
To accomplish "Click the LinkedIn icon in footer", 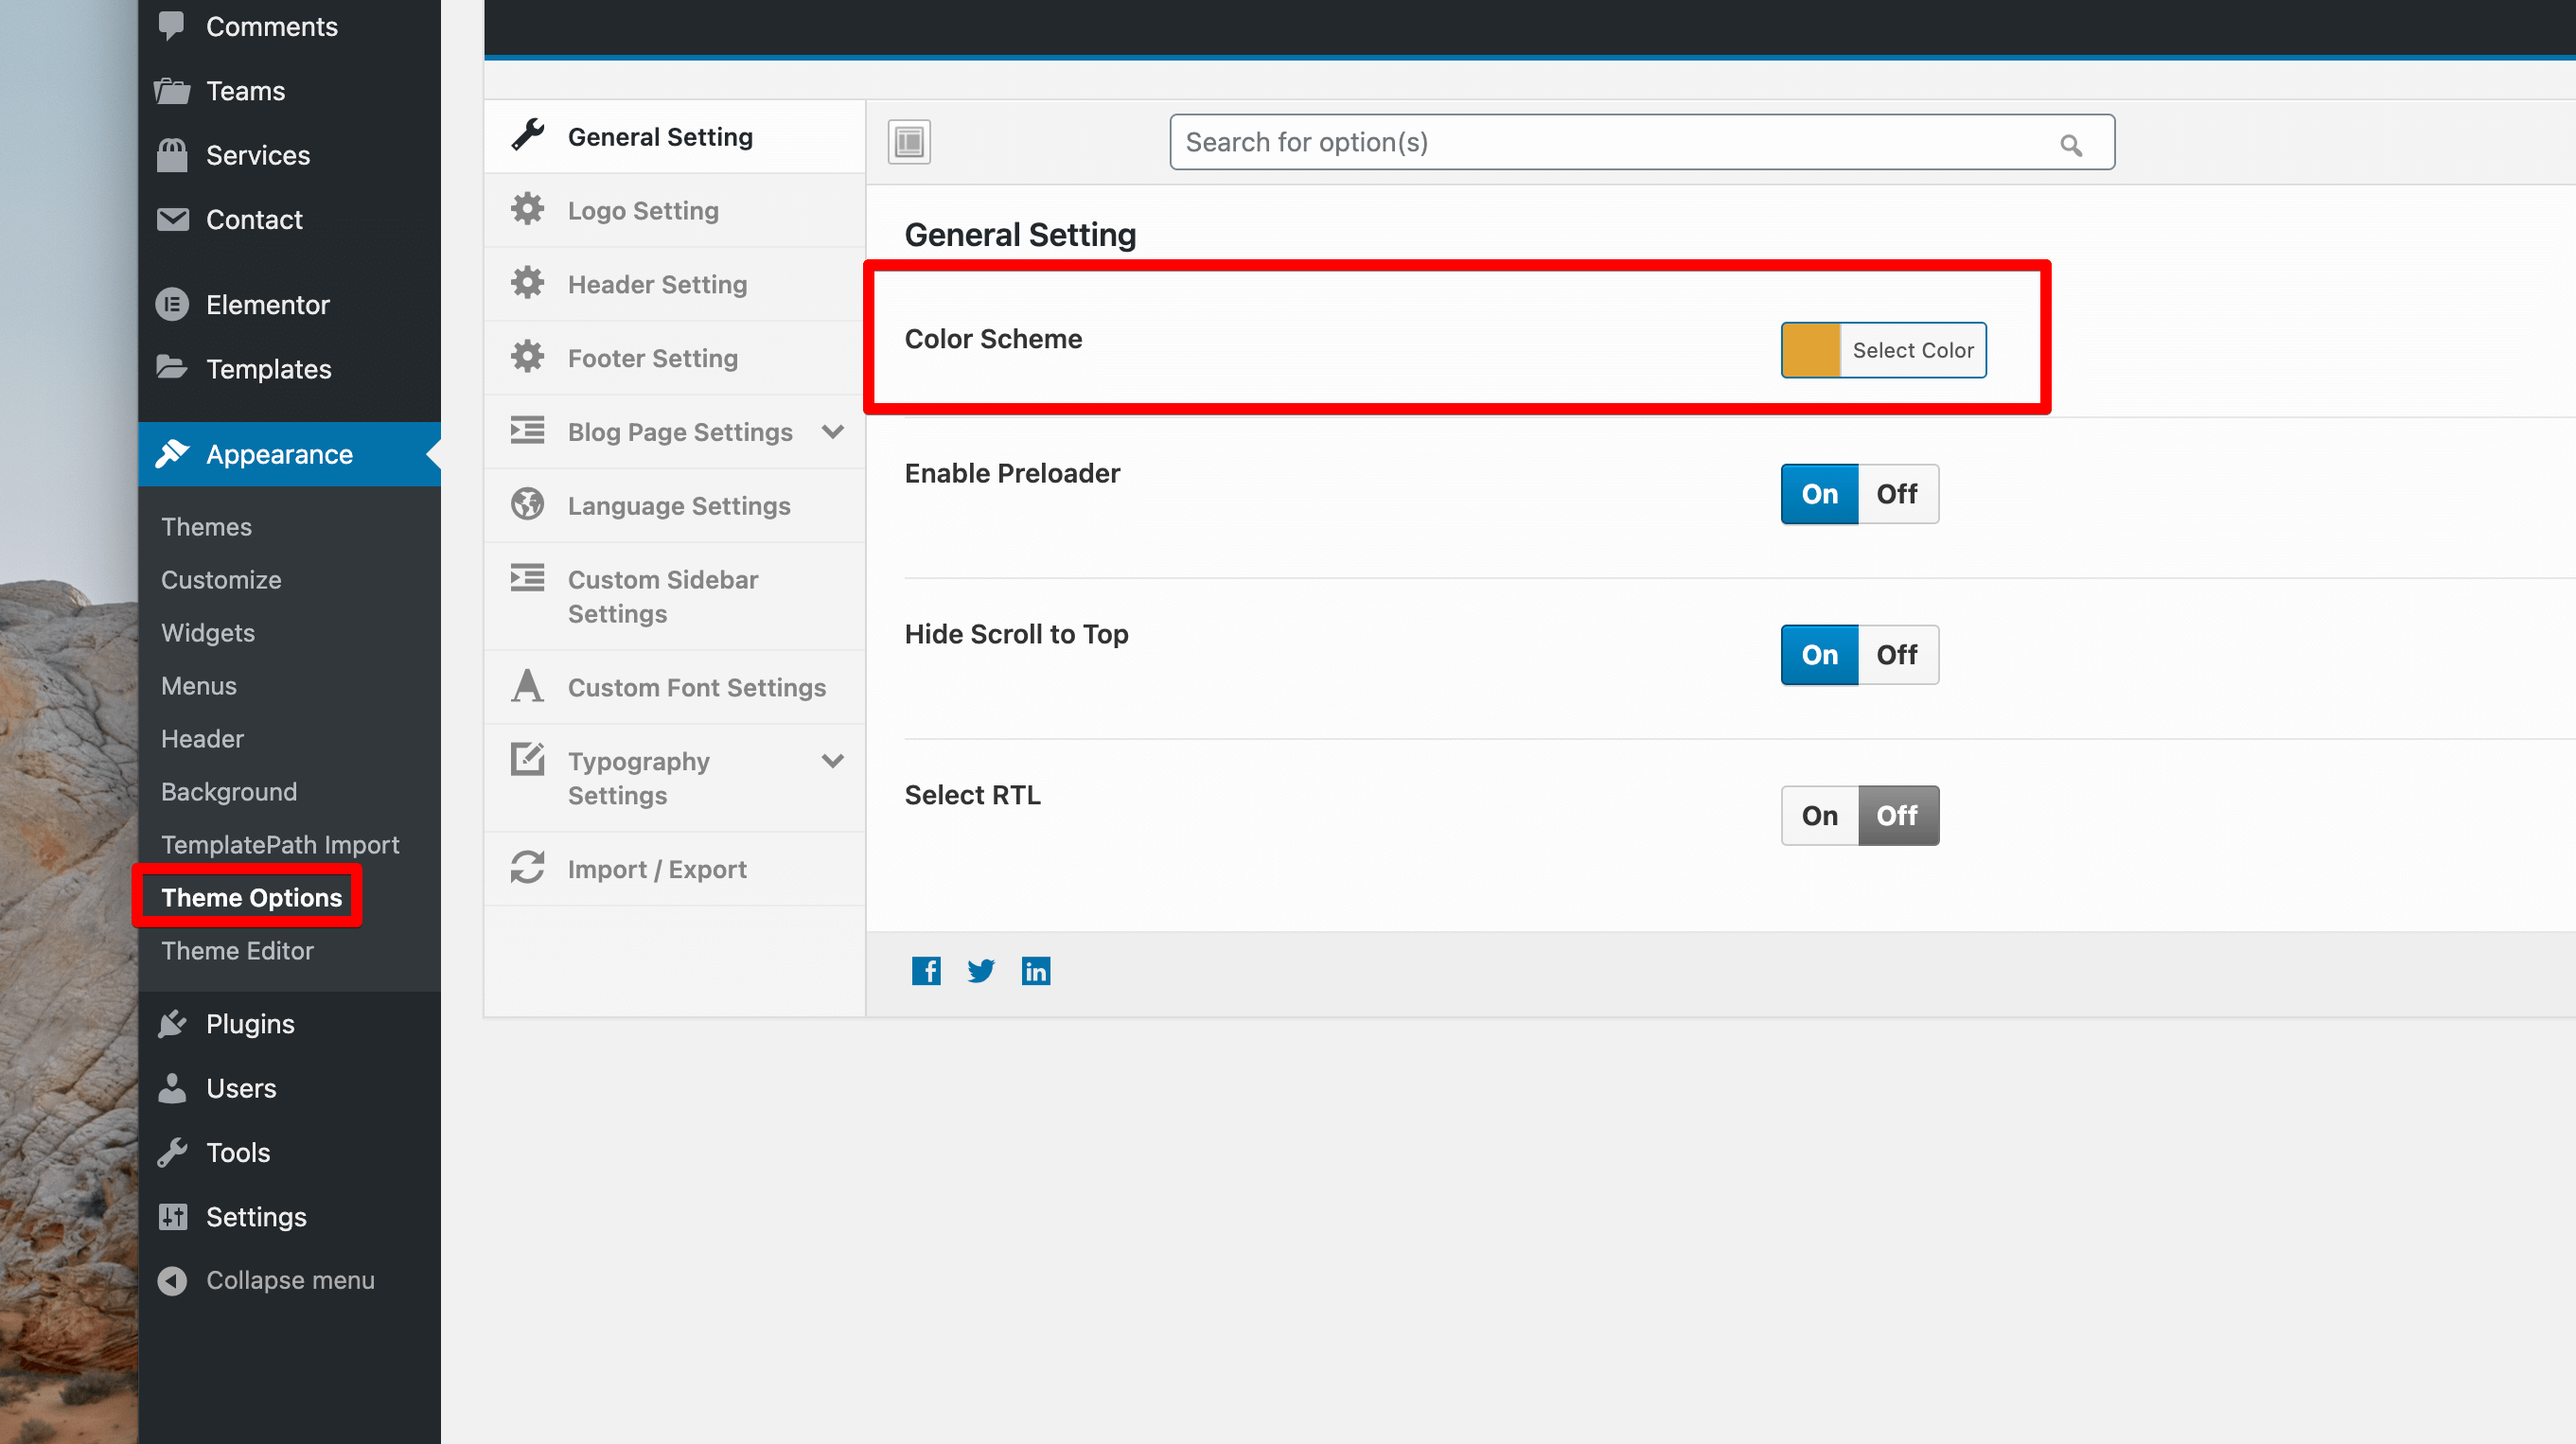I will (x=1035, y=971).
